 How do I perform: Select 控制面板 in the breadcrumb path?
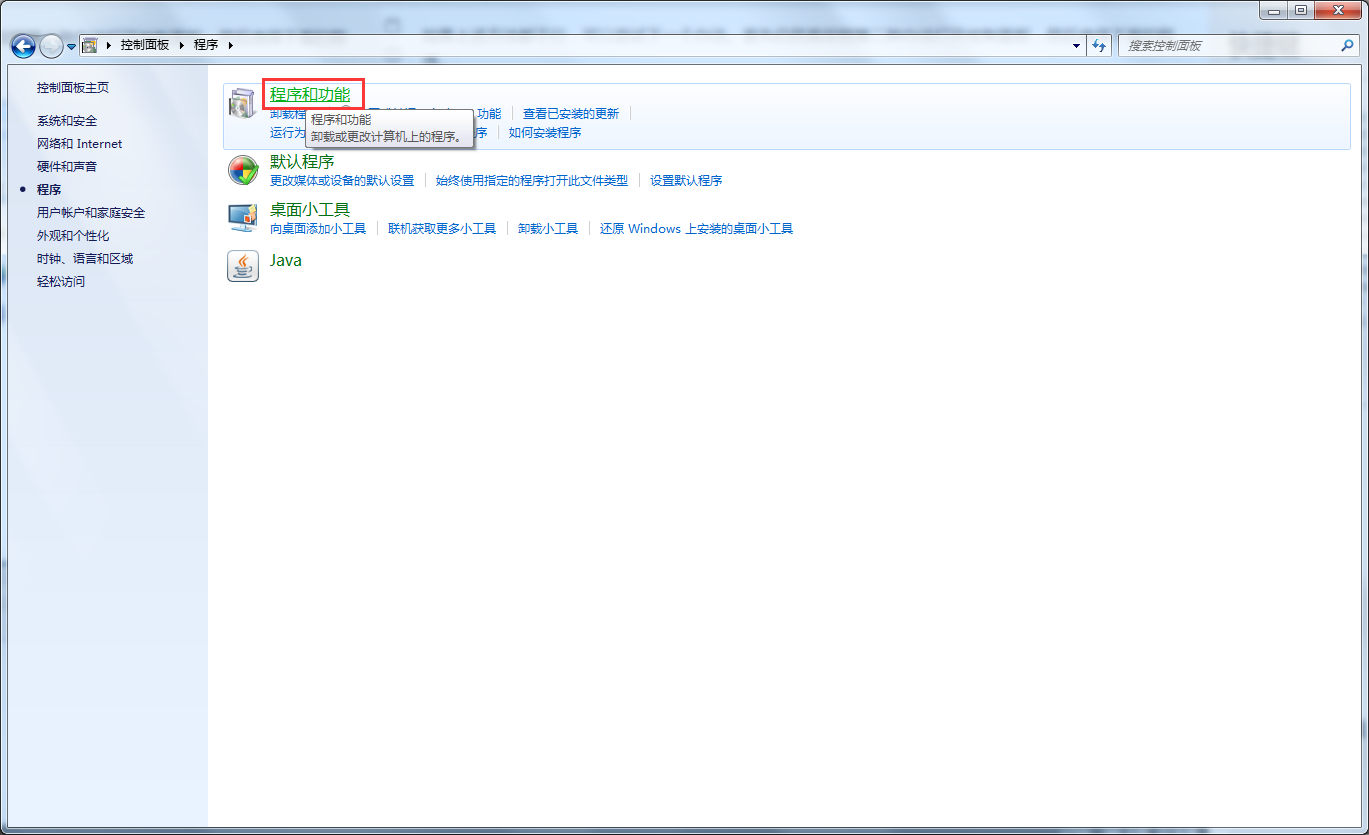coord(145,45)
